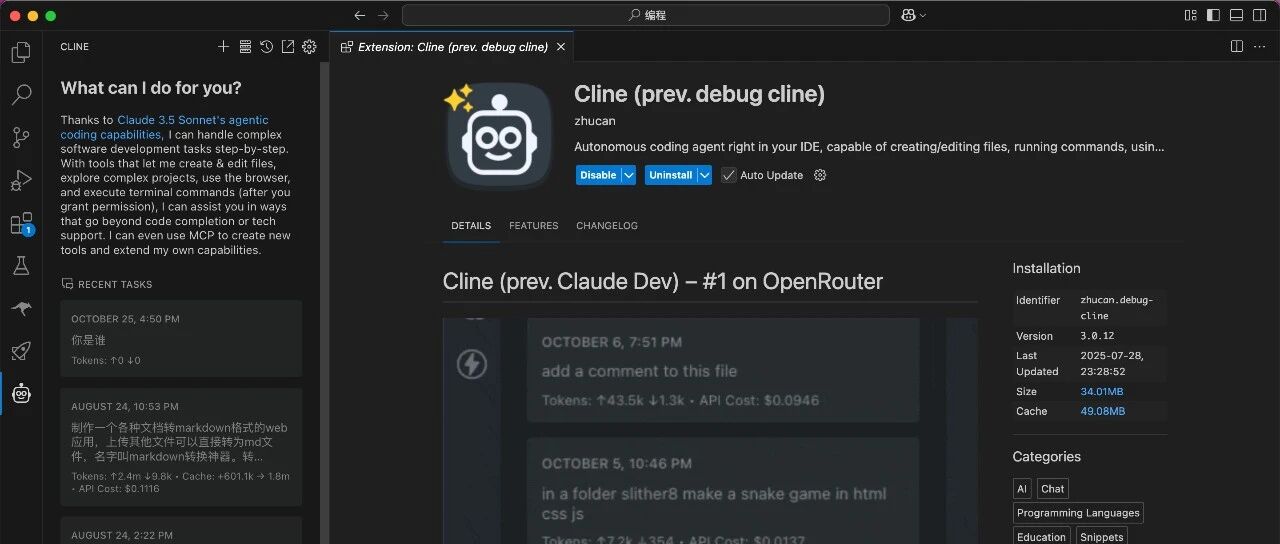Click the command center search box
Screen dimensions: 1280x544
(645, 15)
